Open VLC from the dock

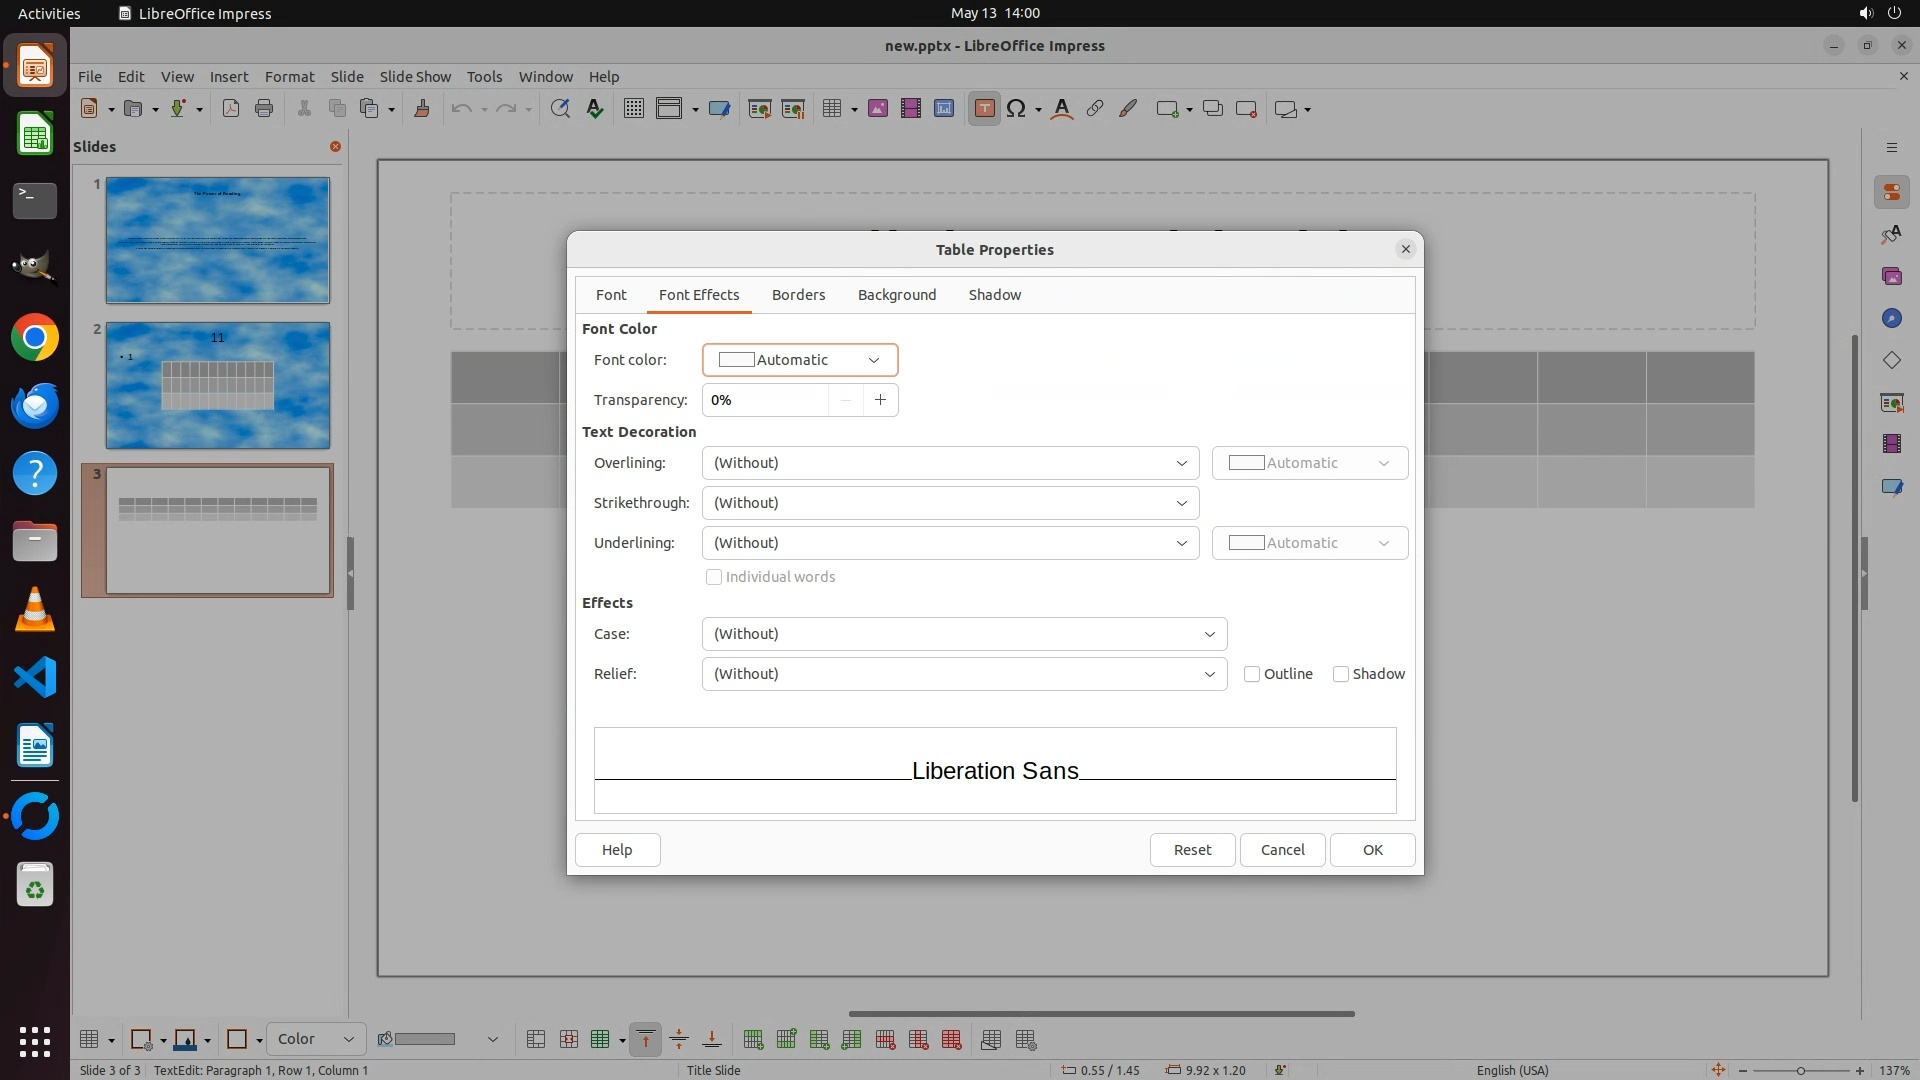pos(35,610)
